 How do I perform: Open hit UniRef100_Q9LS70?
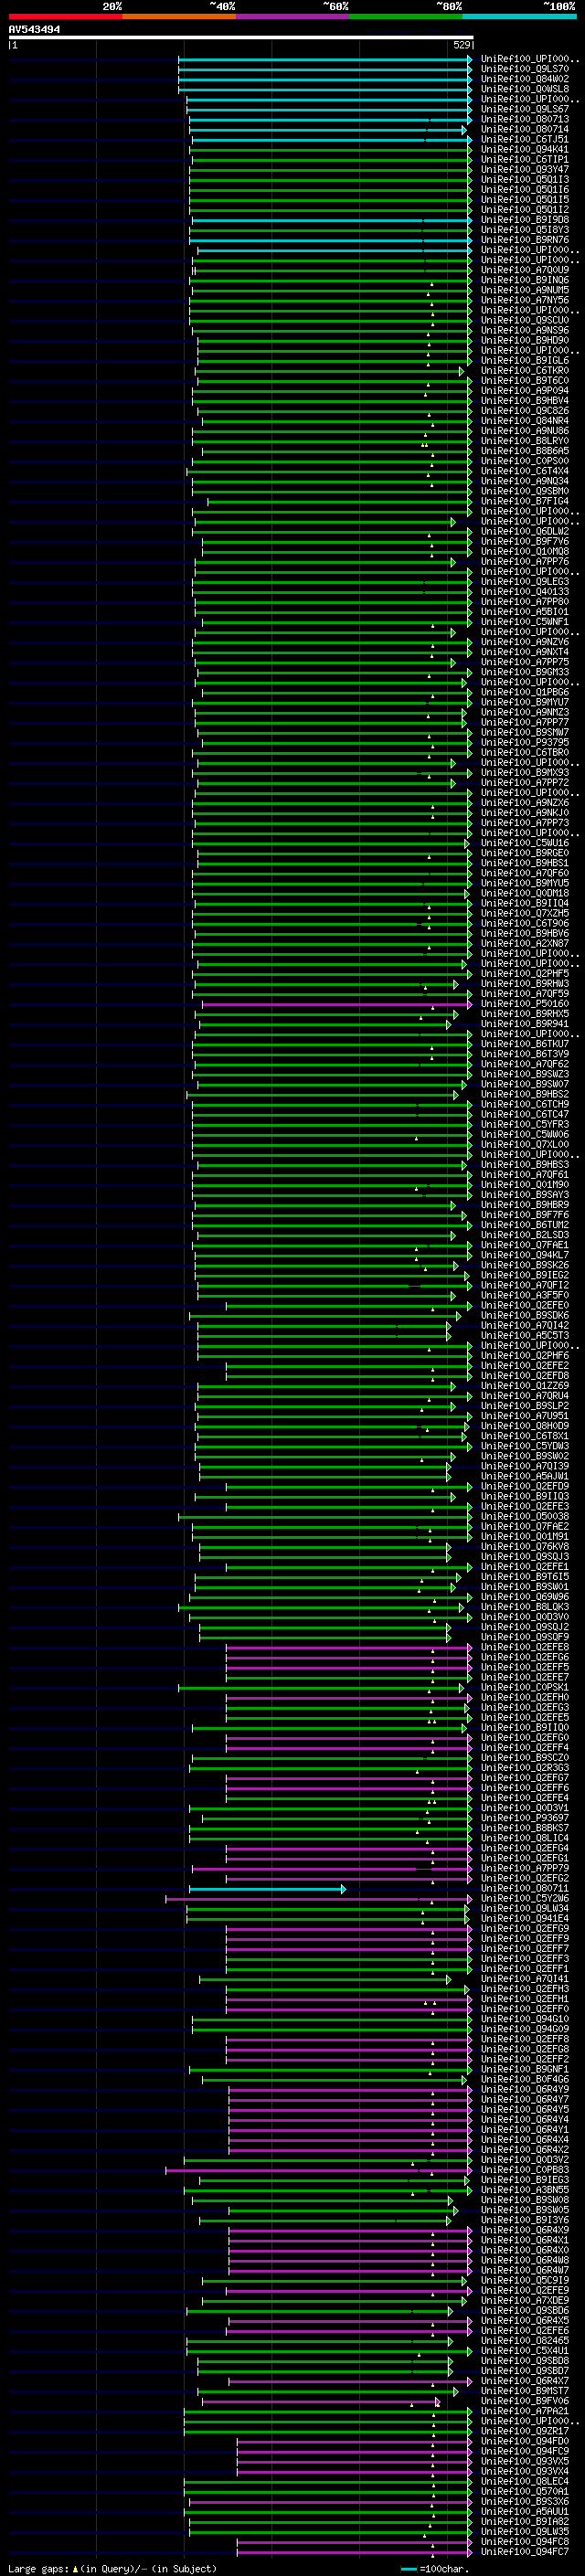click(x=525, y=69)
